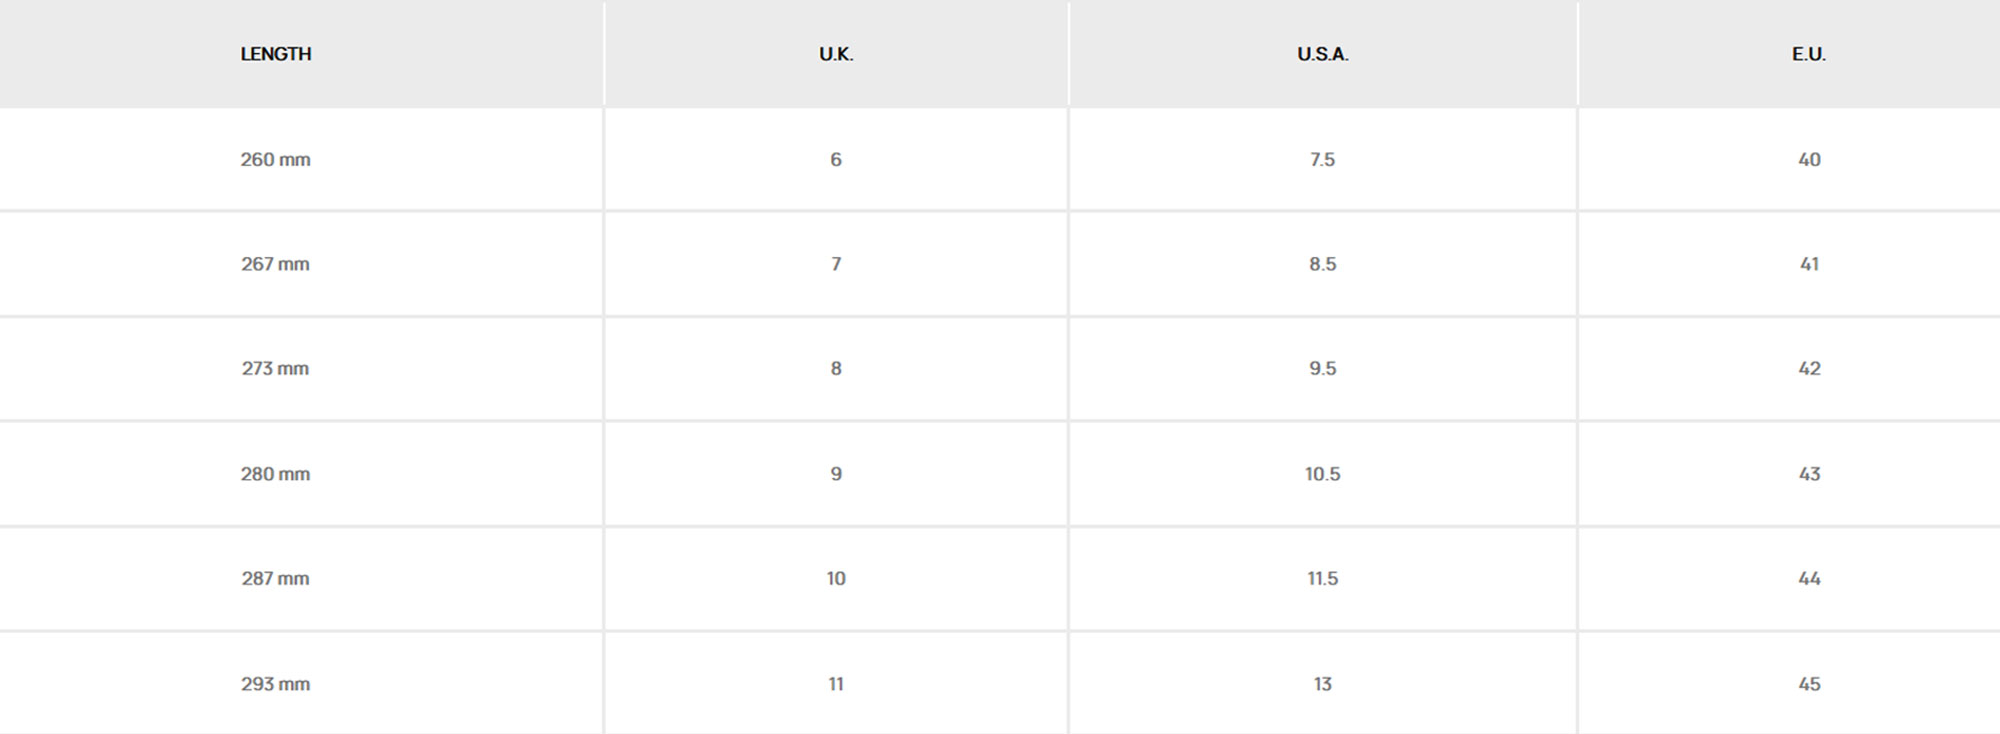Click the LENGTH column header
Screen dimensions: 2000x734
point(276,54)
